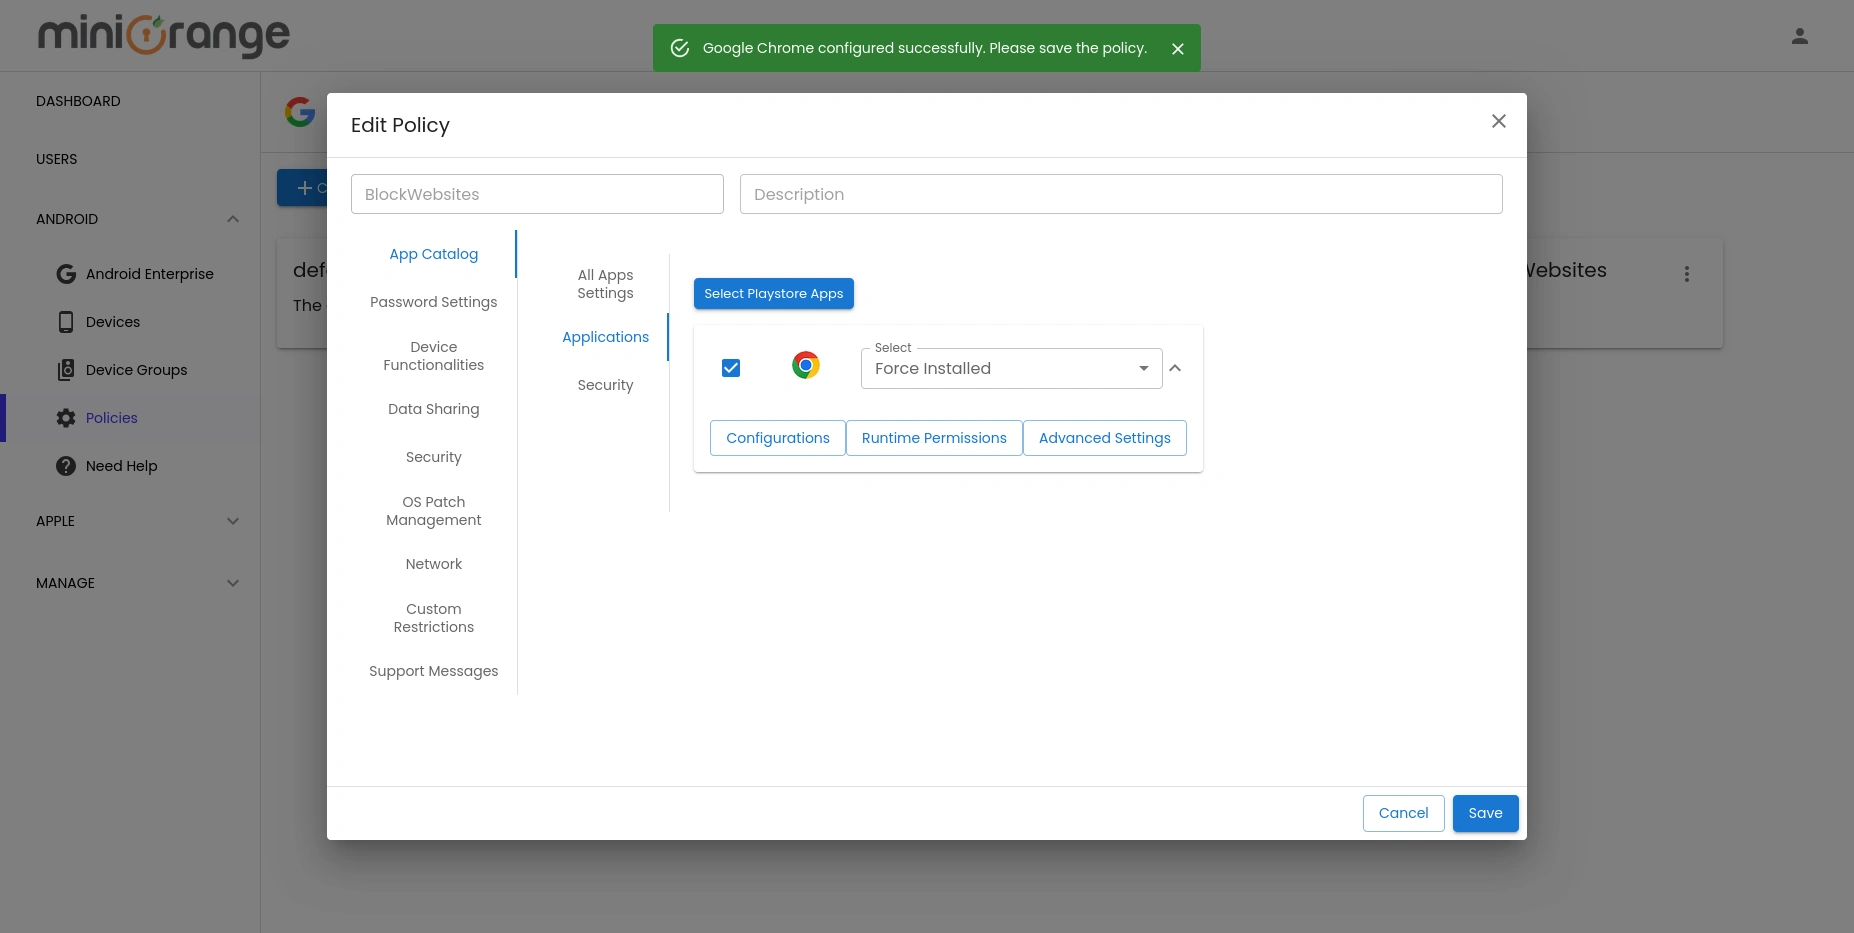This screenshot has height=933, width=1854.
Task: Collapse the Chrome app settings chevron
Action: tap(1175, 369)
